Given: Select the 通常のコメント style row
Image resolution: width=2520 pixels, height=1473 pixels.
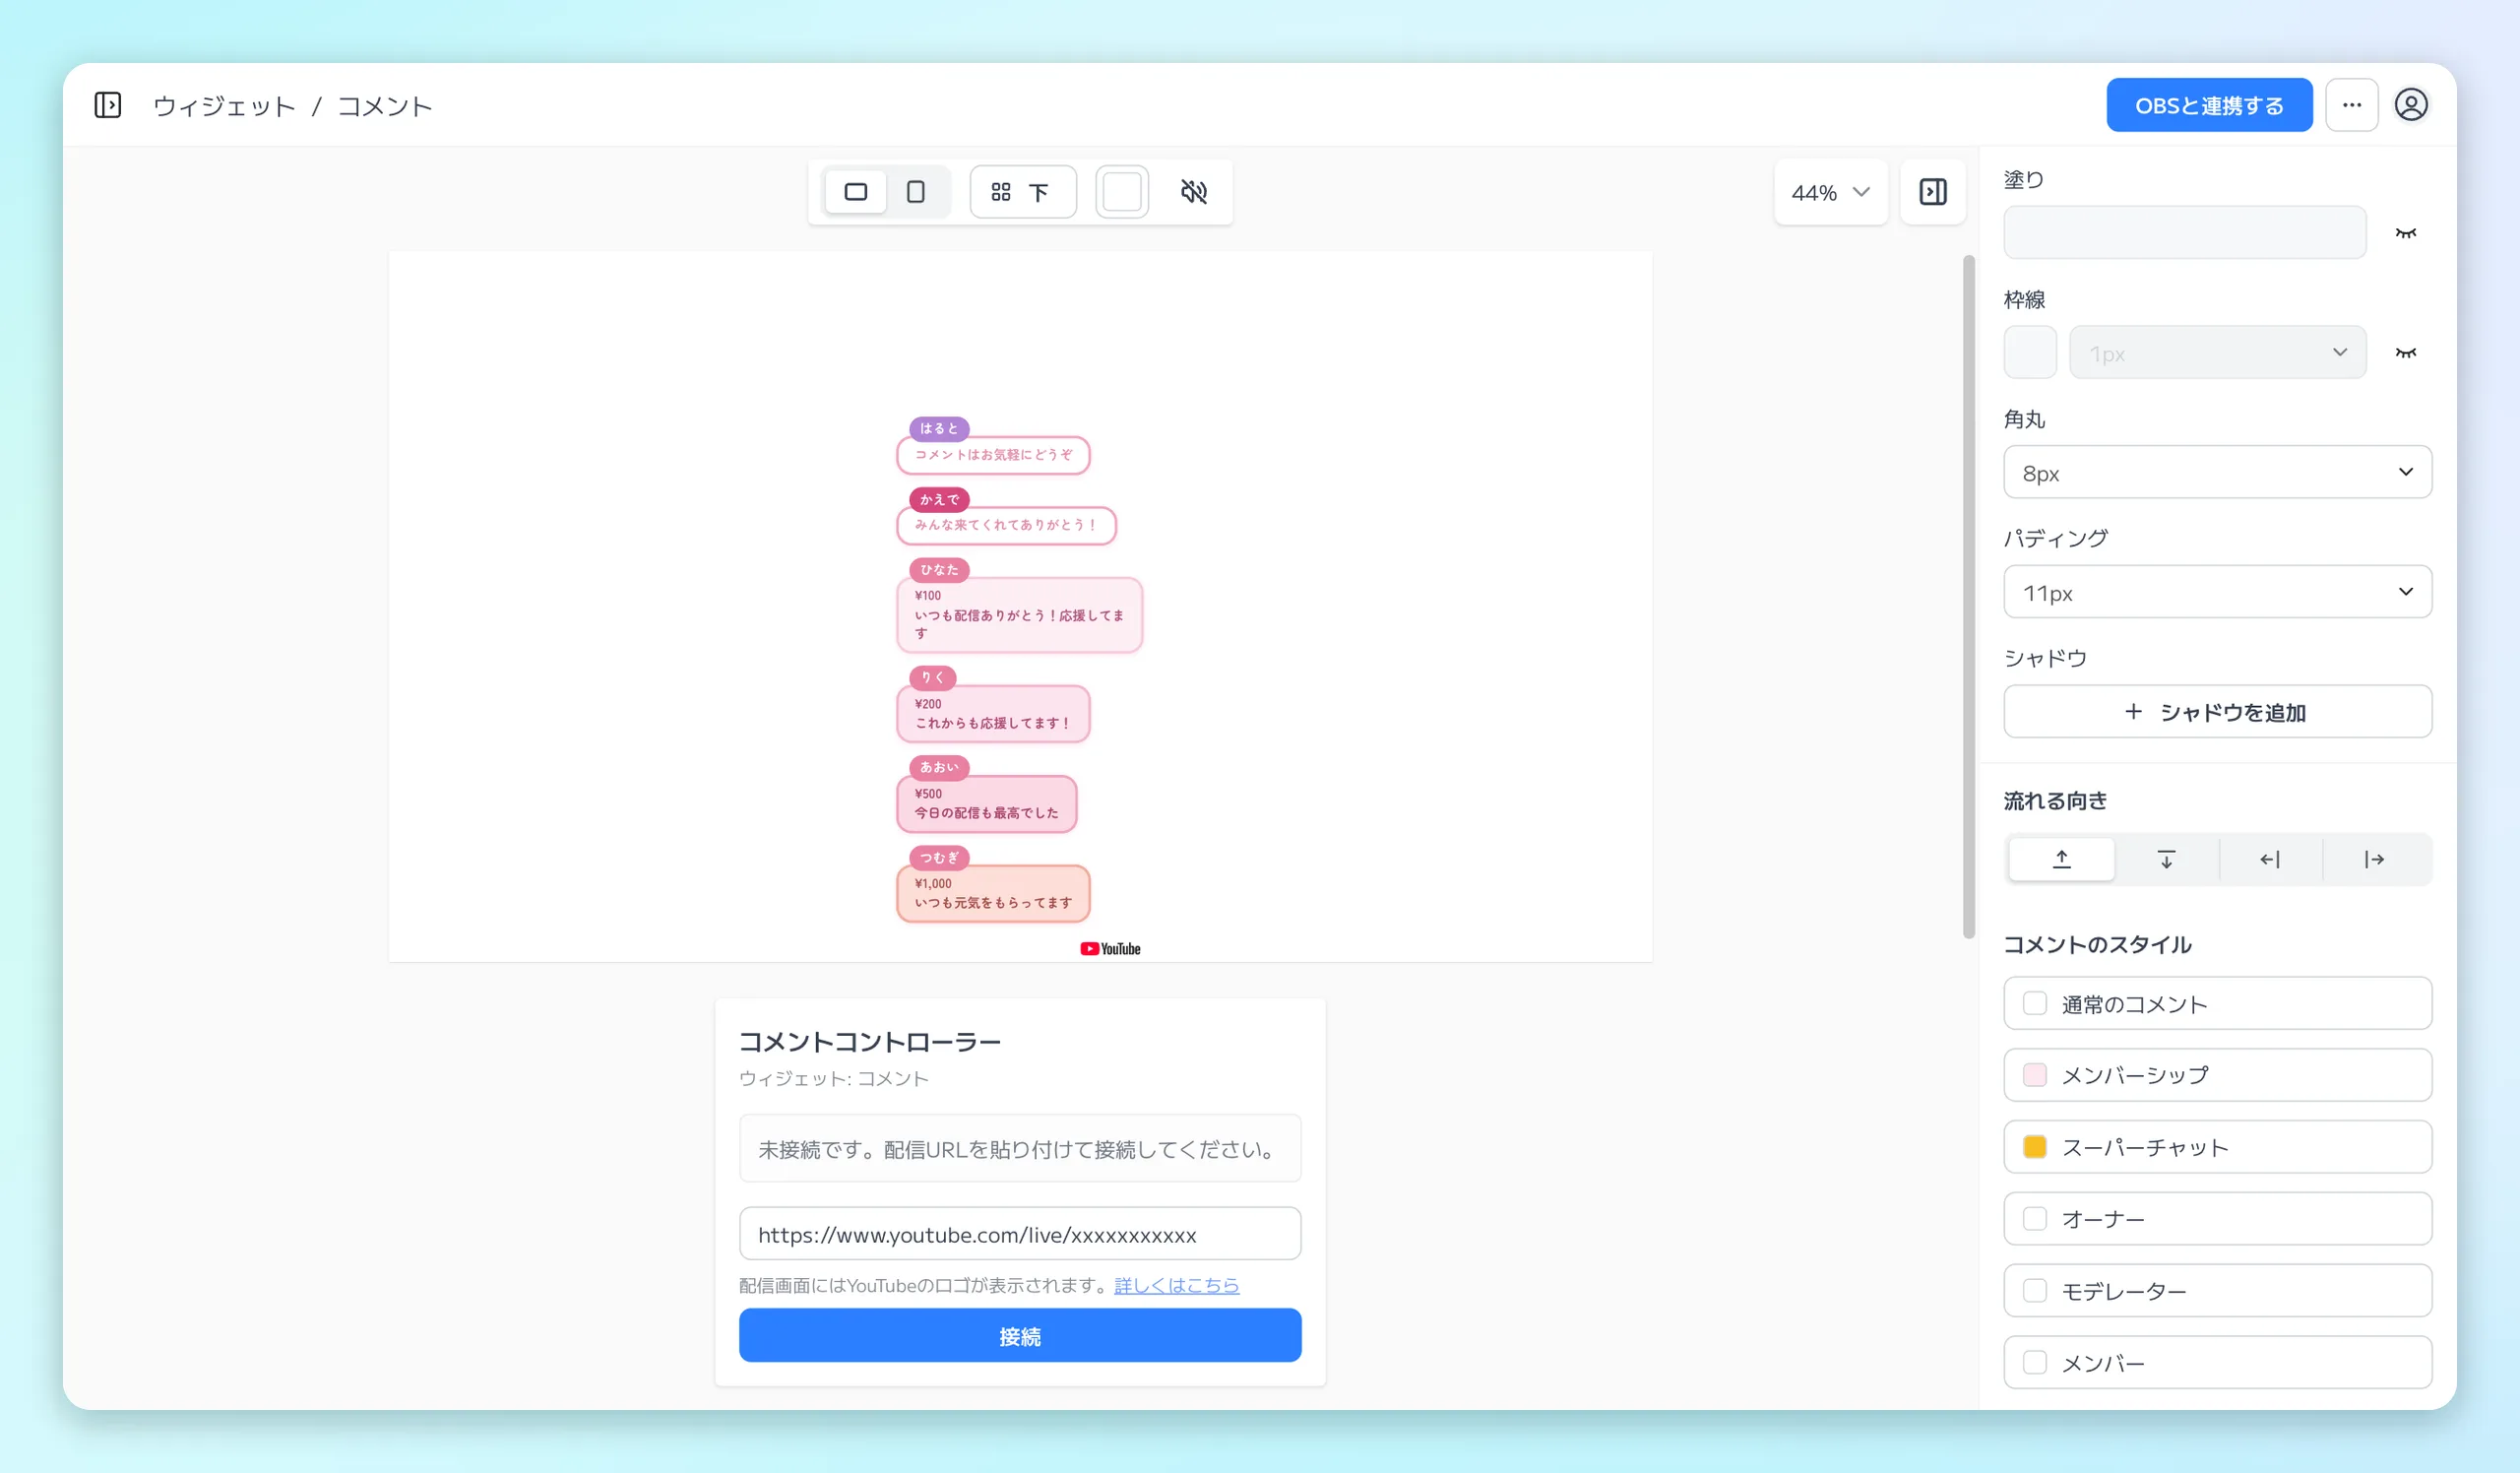Looking at the screenshot, I should point(2217,1004).
